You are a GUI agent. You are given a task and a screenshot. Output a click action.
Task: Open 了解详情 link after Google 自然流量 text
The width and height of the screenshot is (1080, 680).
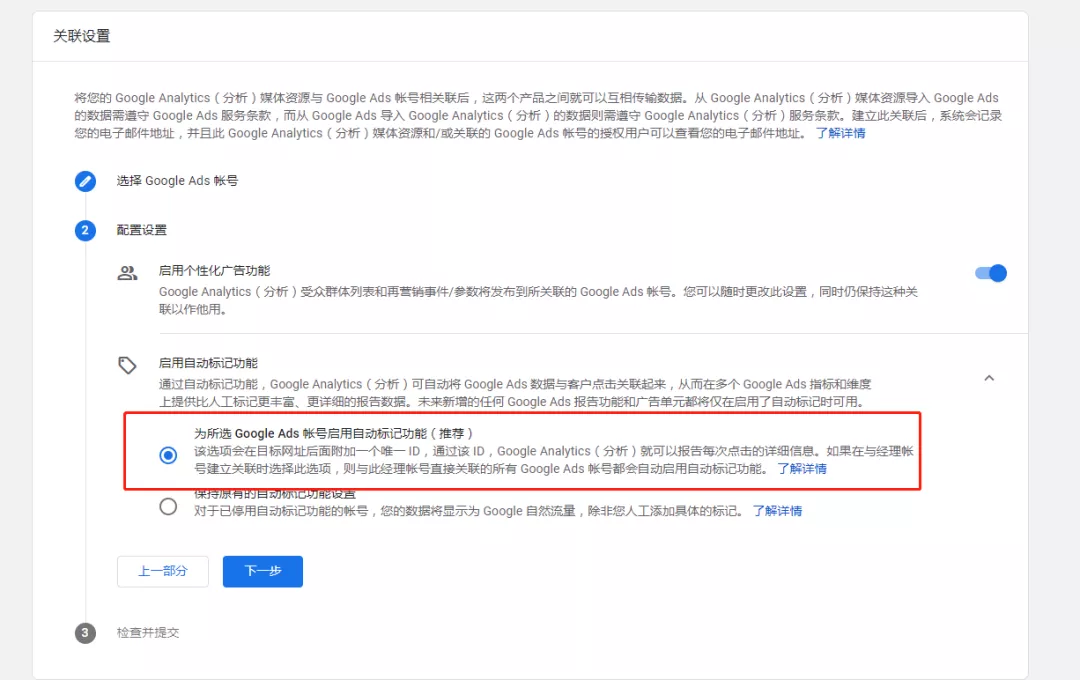point(777,511)
